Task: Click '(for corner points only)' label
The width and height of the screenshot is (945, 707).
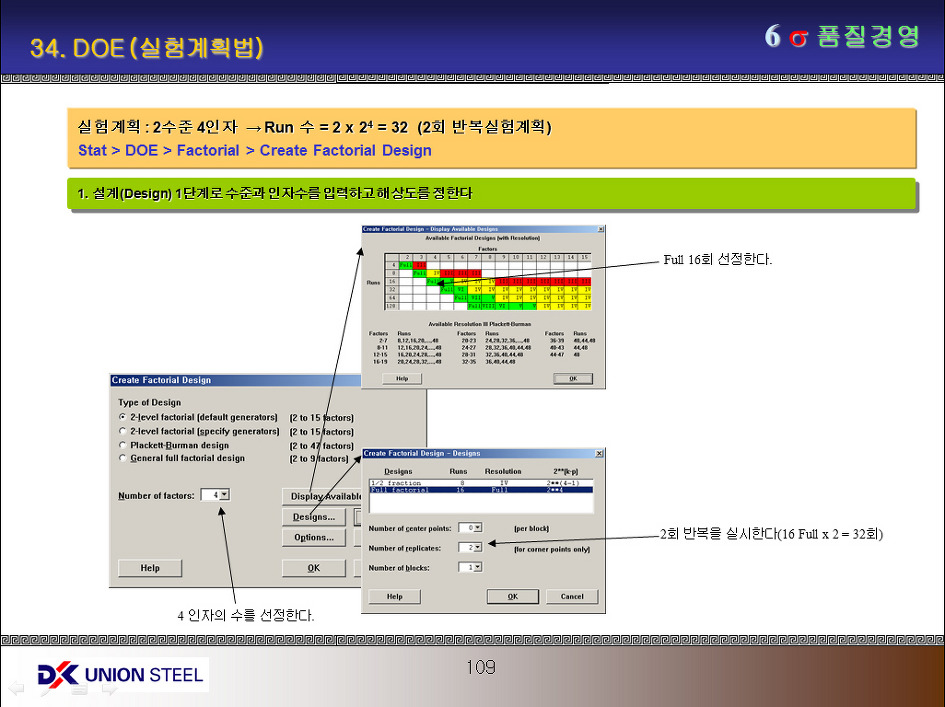Action: [x=552, y=549]
